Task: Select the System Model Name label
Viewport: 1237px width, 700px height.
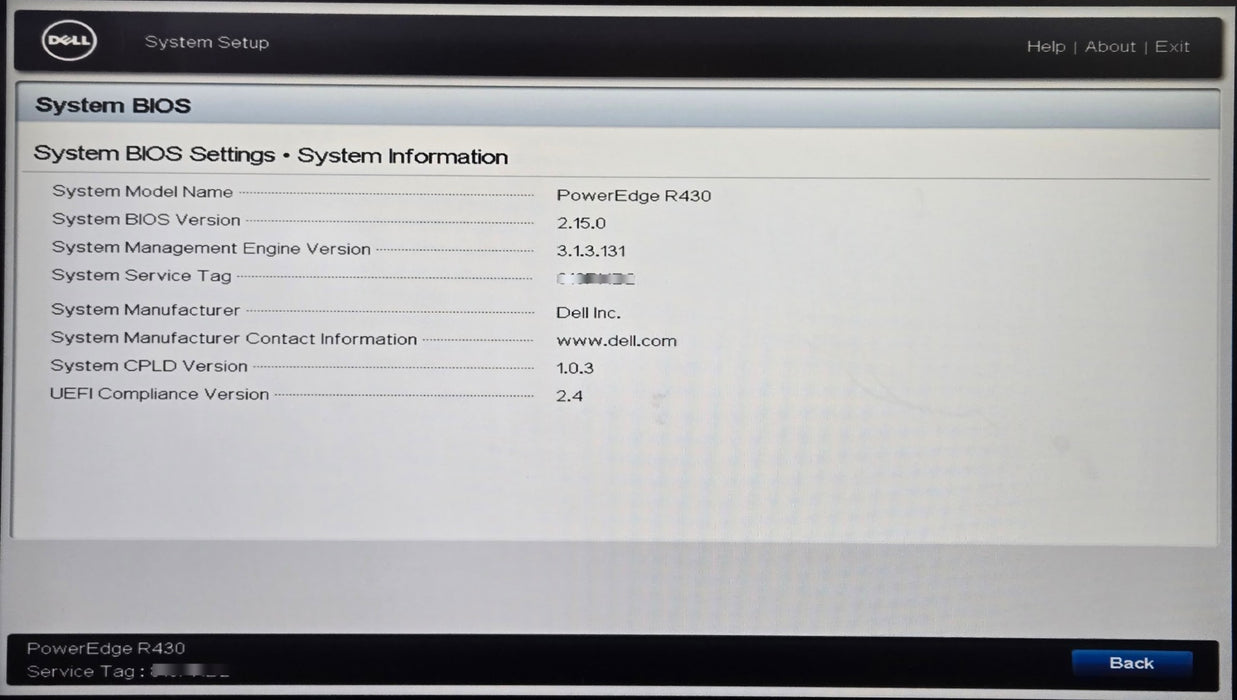Action: pos(142,192)
